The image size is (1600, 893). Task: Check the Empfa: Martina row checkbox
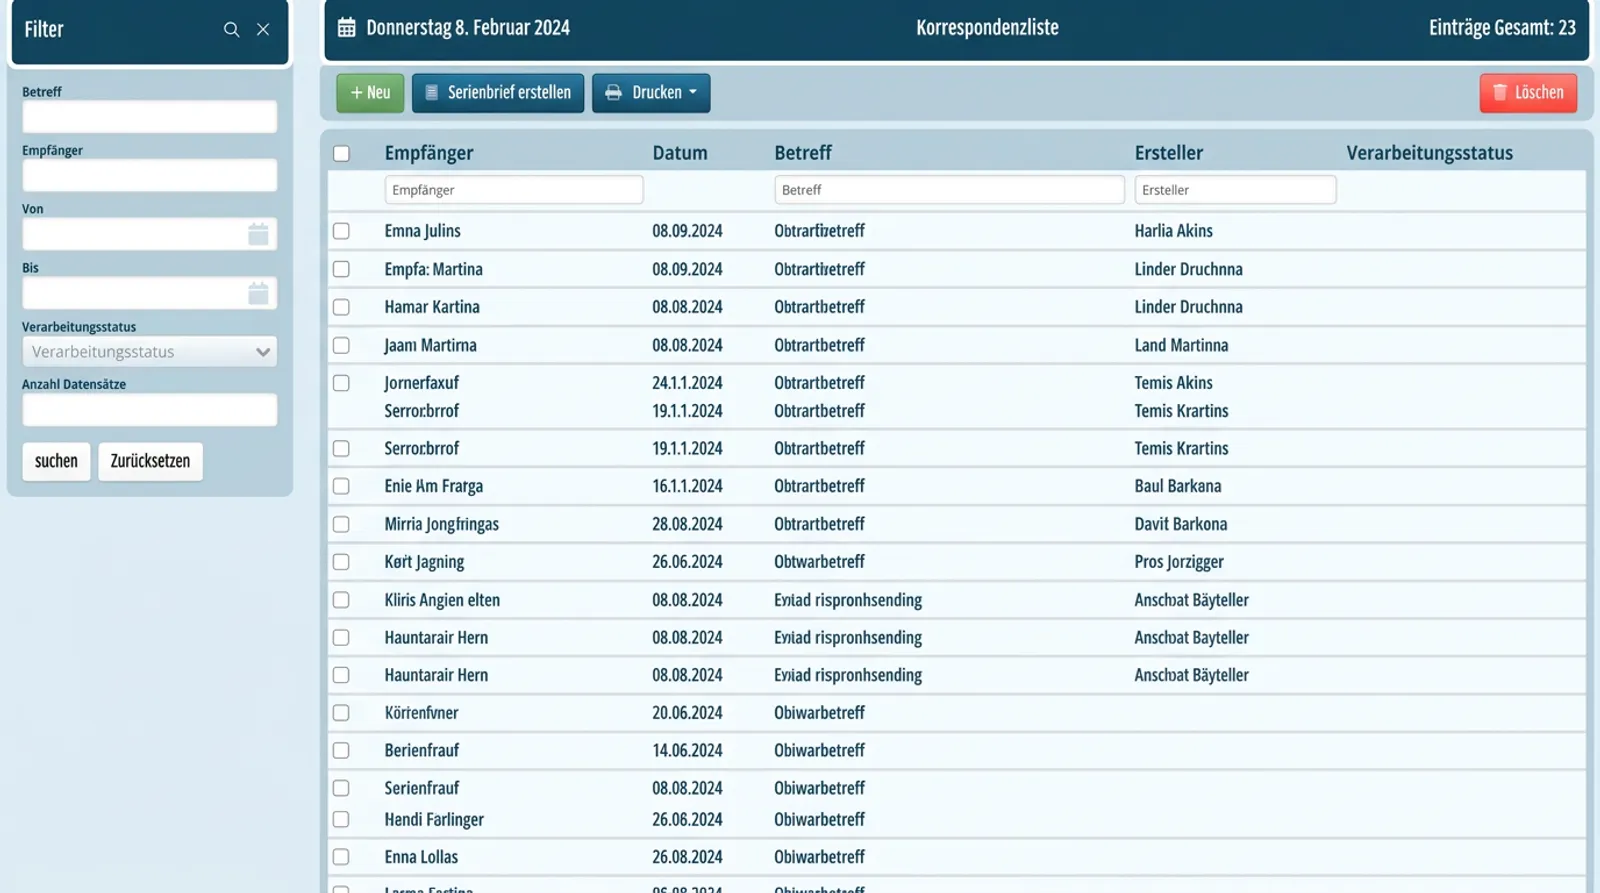pyautogui.click(x=342, y=269)
